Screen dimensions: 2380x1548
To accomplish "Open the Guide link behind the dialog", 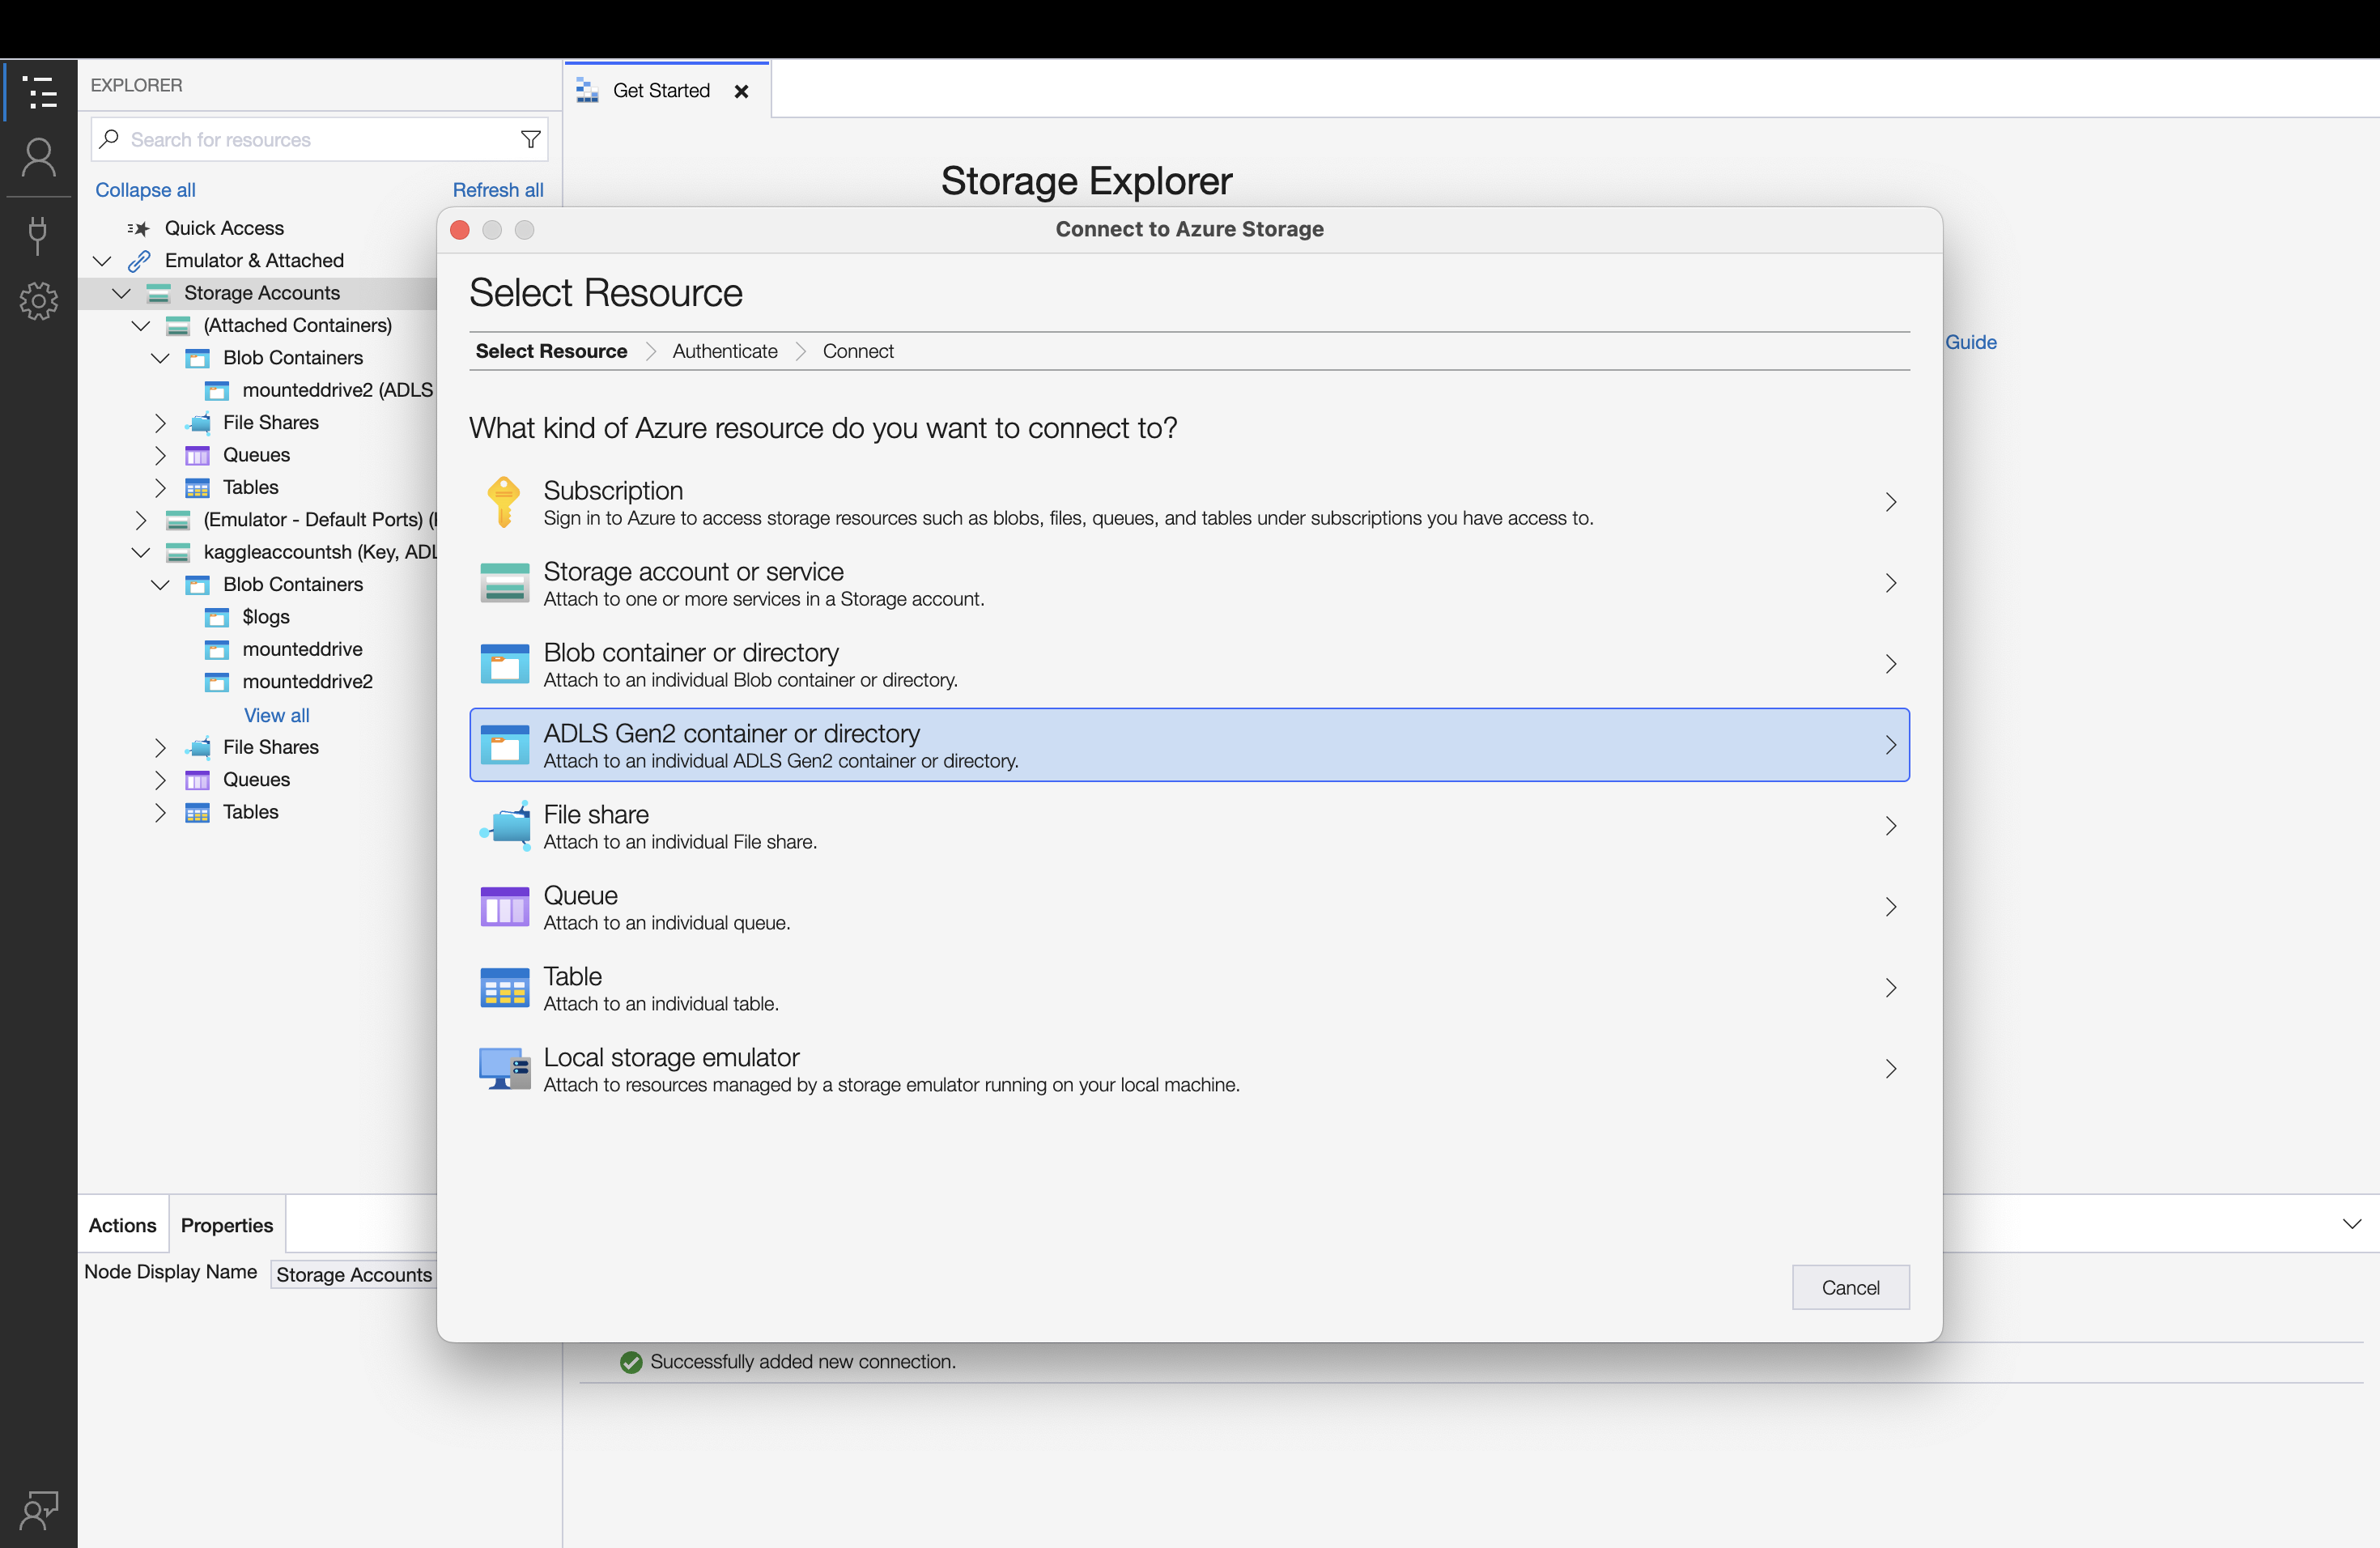I will (x=1970, y=342).
